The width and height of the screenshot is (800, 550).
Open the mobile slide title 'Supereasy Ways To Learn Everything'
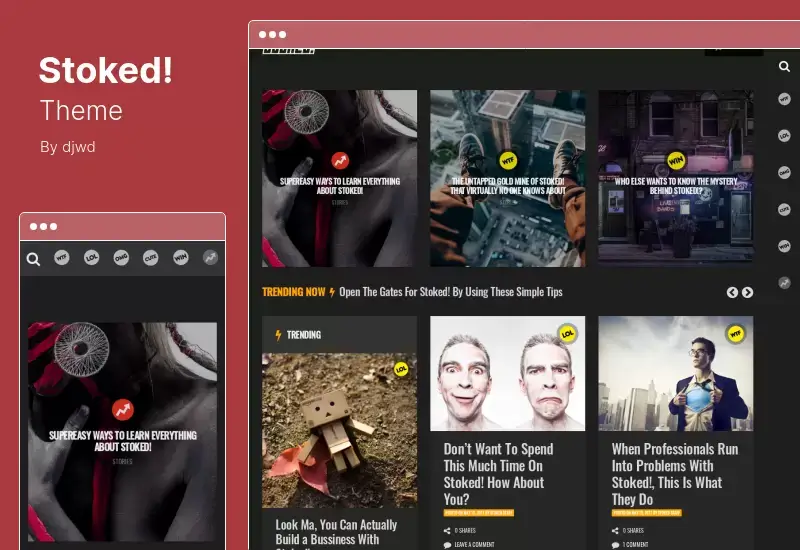(122, 441)
